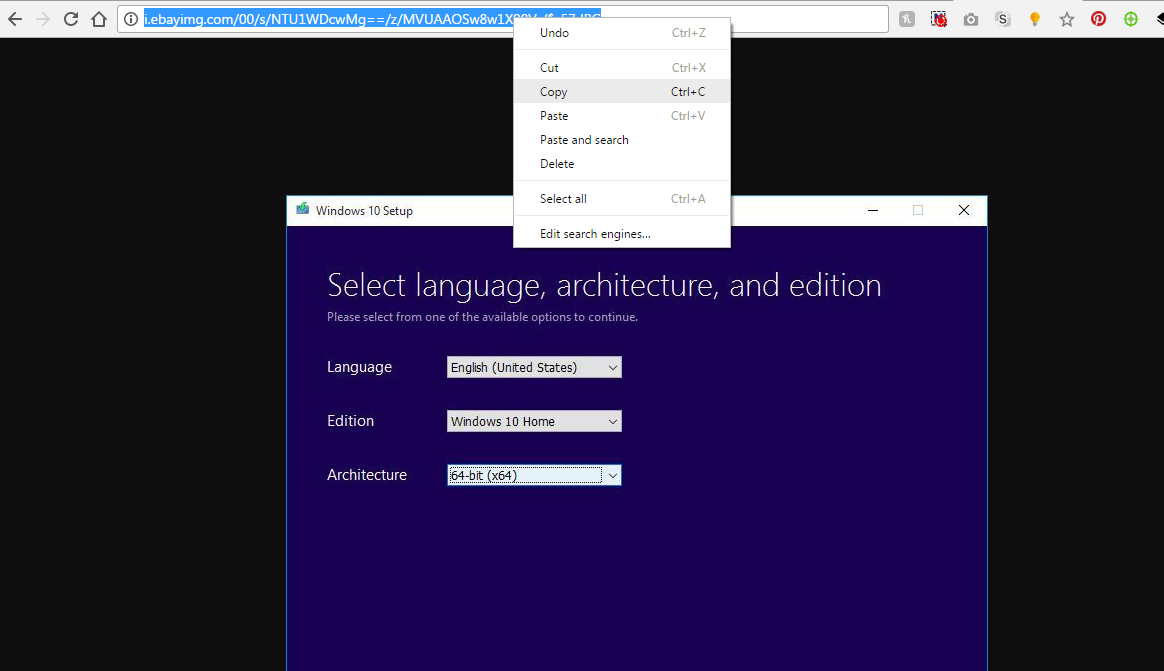Choose Copy from the context menu
Image resolution: width=1164 pixels, height=671 pixels.
tap(622, 91)
